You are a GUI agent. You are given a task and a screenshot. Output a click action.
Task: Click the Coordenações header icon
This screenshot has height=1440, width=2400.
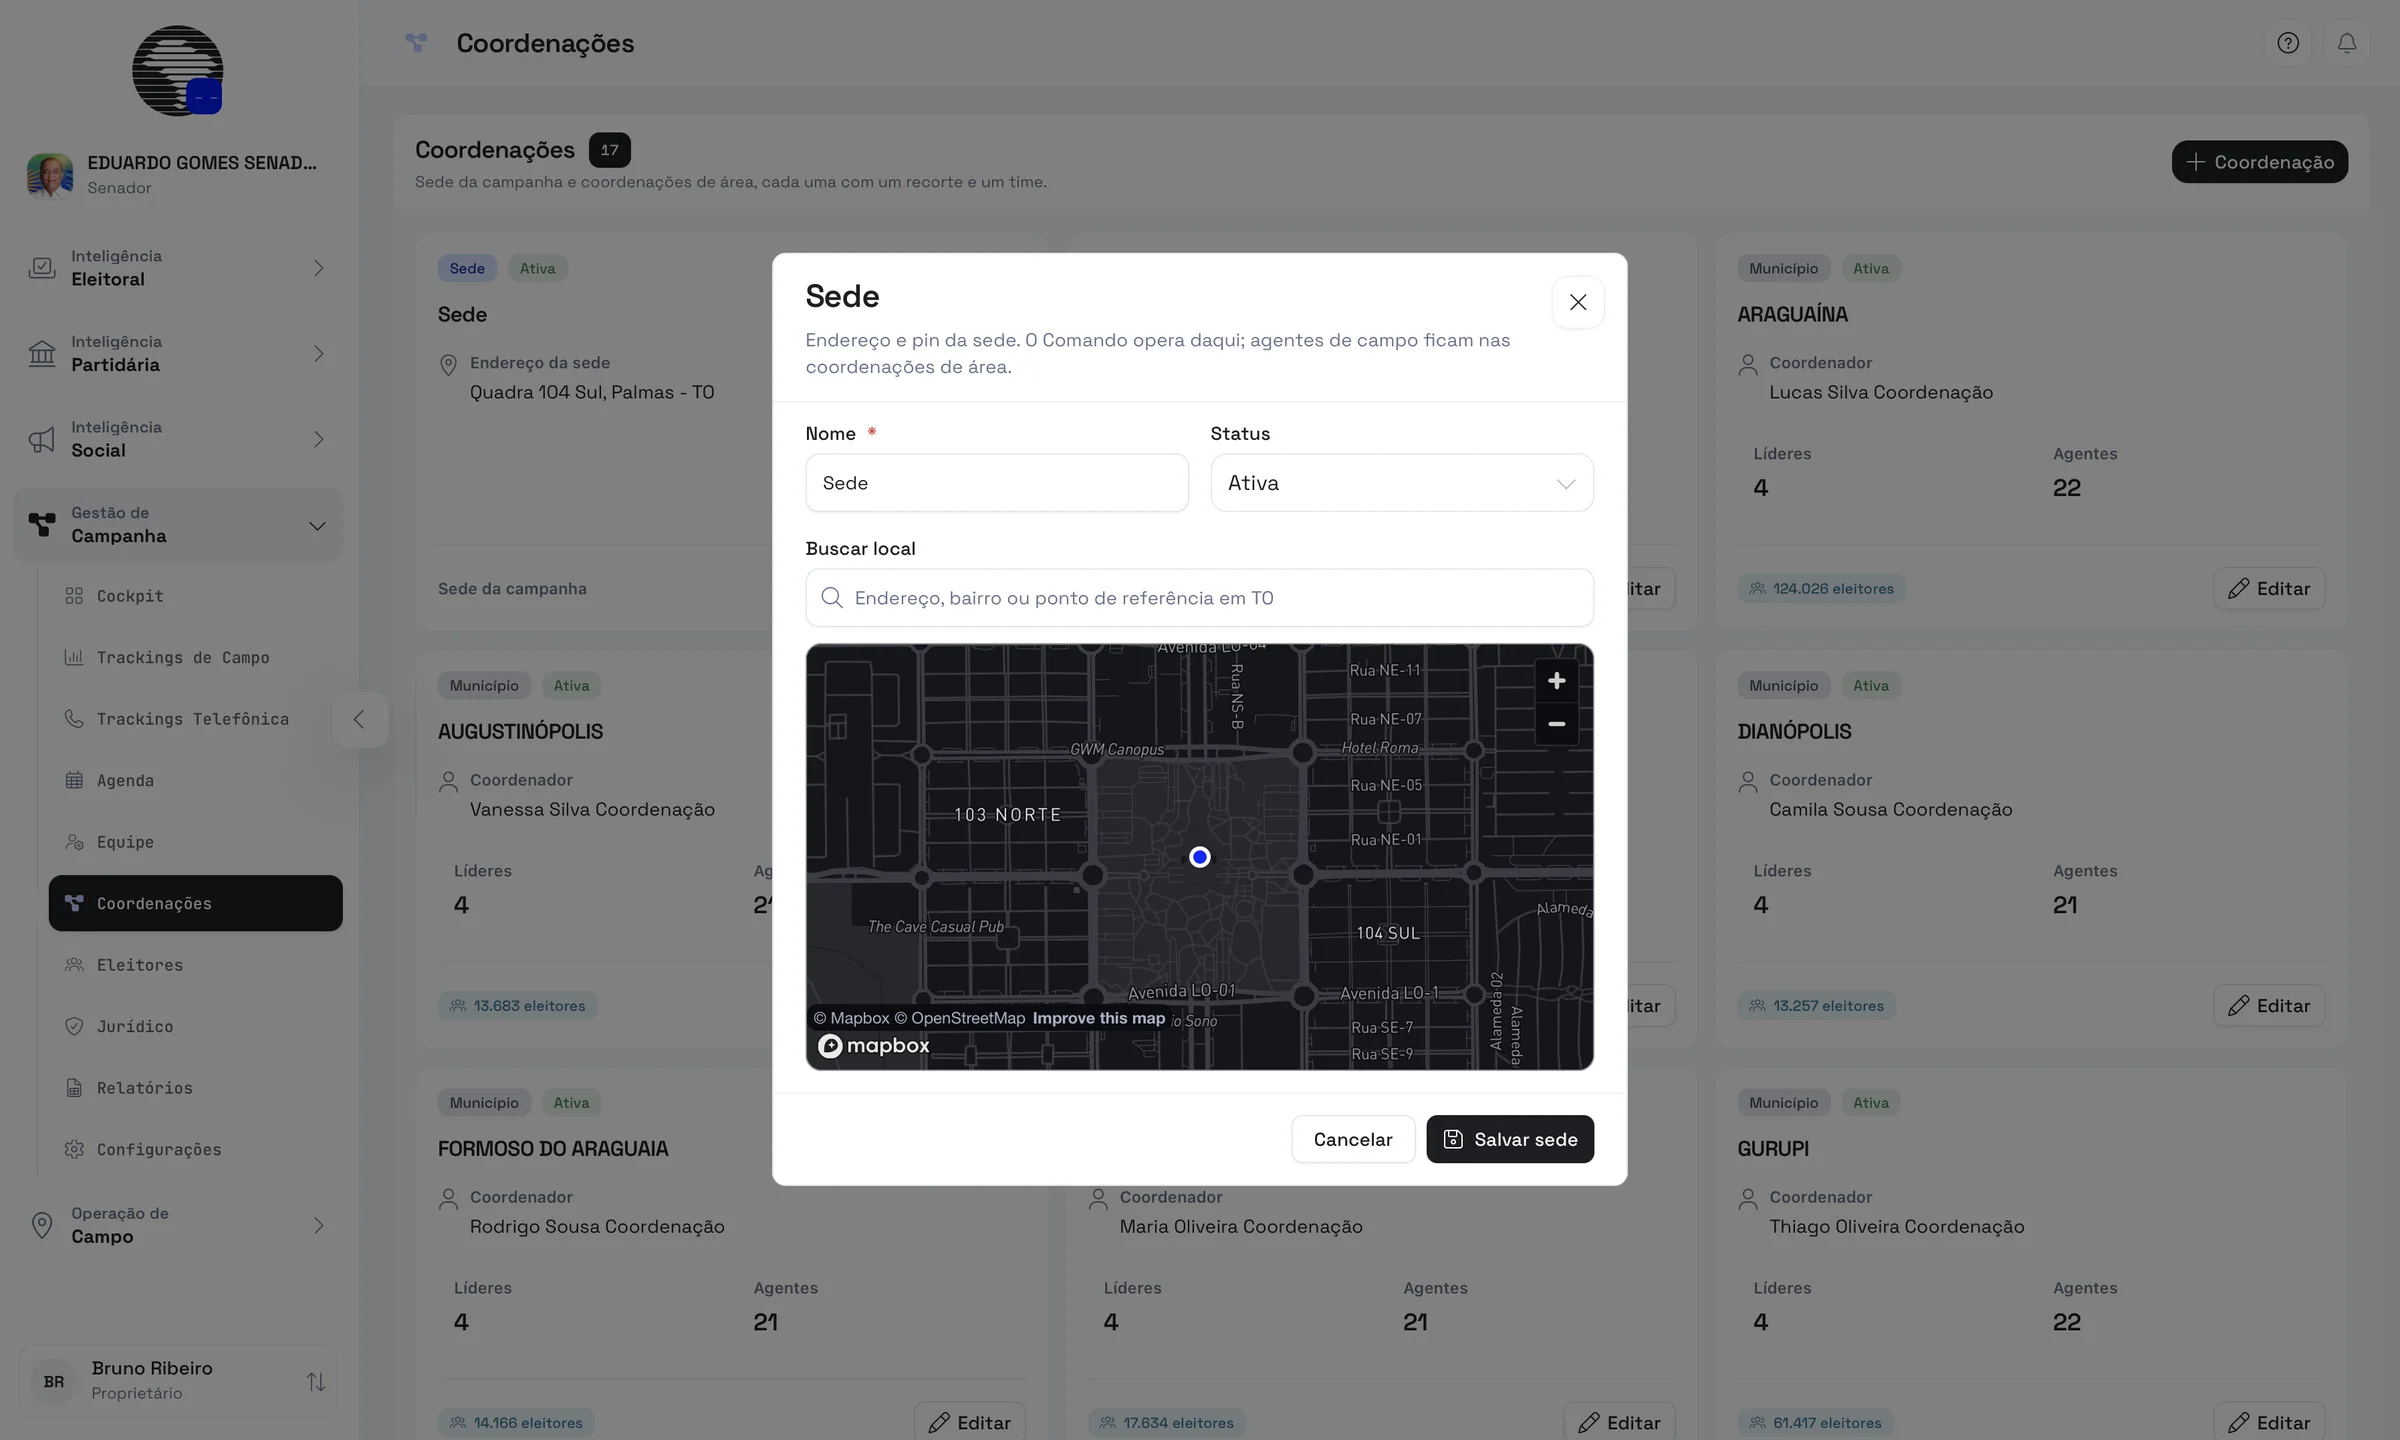(416, 43)
